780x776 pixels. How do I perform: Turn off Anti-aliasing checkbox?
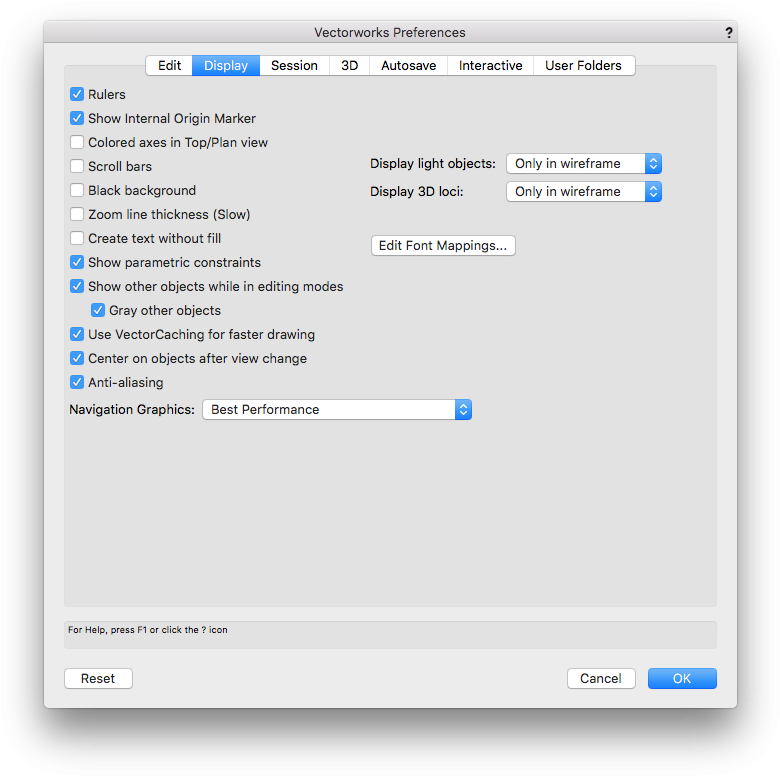click(77, 382)
